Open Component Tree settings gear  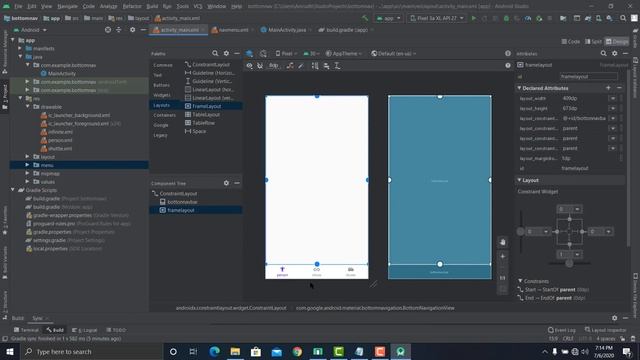point(226,183)
